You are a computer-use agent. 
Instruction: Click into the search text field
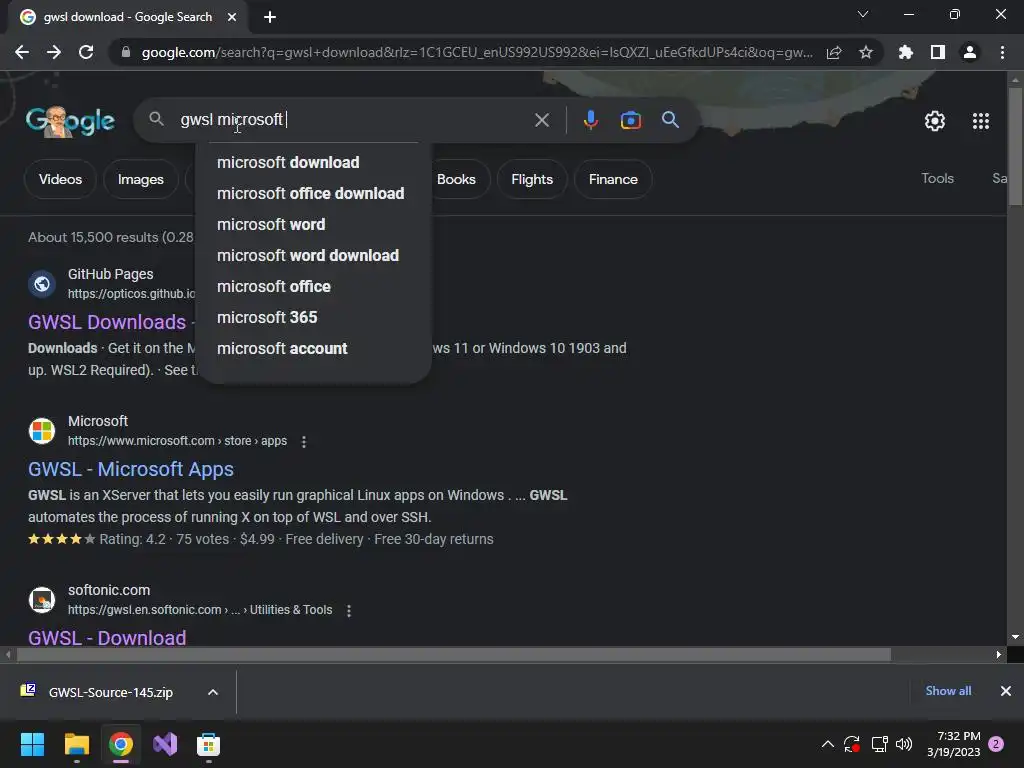click(x=353, y=120)
